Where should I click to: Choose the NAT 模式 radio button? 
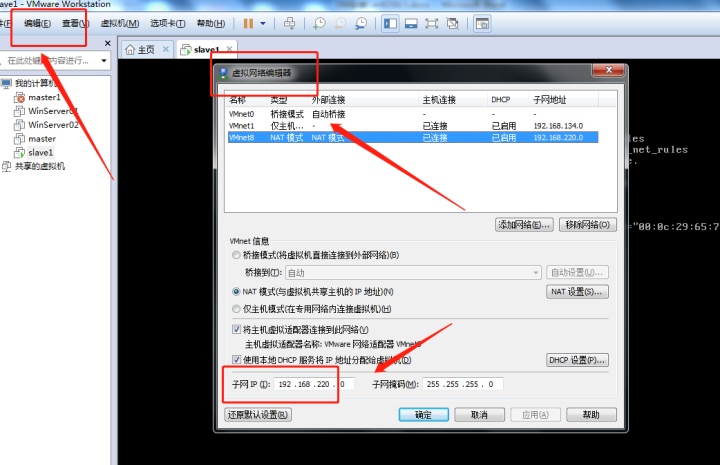(236, 292)
